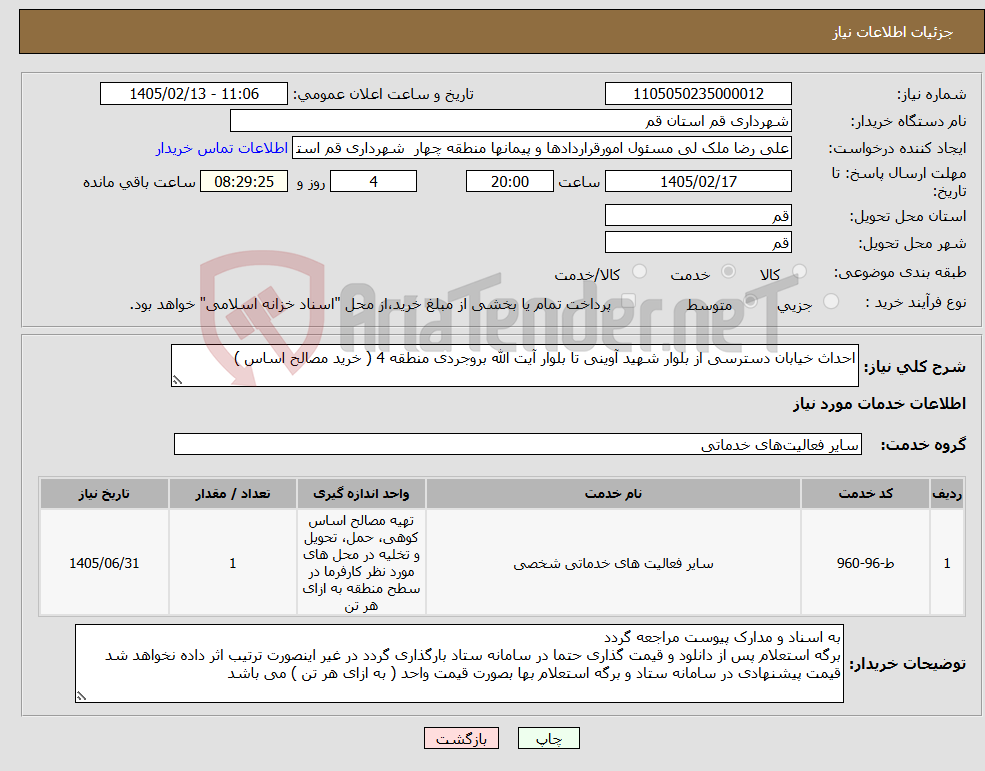This screenshot has height=771, width=985.
Task: Select the خدمت radio button
Action: (728, 271)
